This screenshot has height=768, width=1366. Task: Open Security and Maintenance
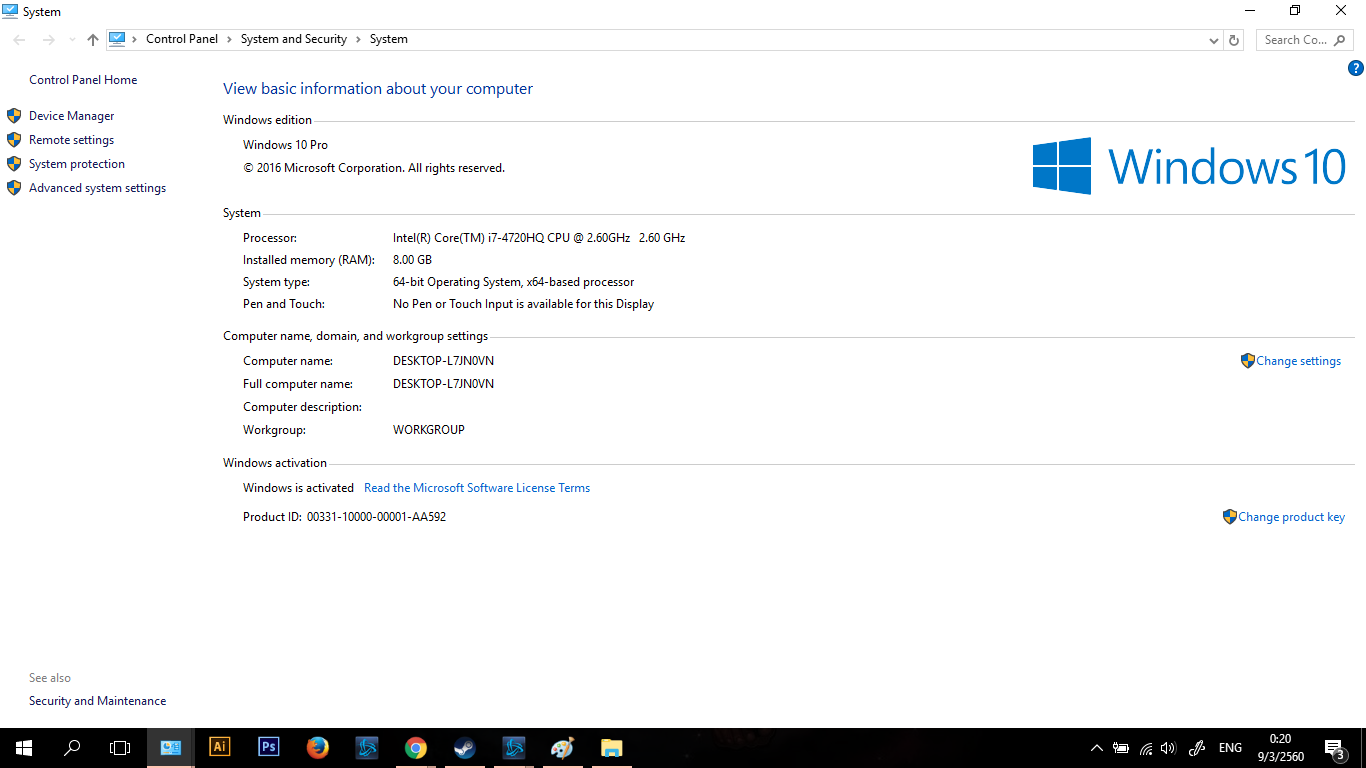coord(98,701)
